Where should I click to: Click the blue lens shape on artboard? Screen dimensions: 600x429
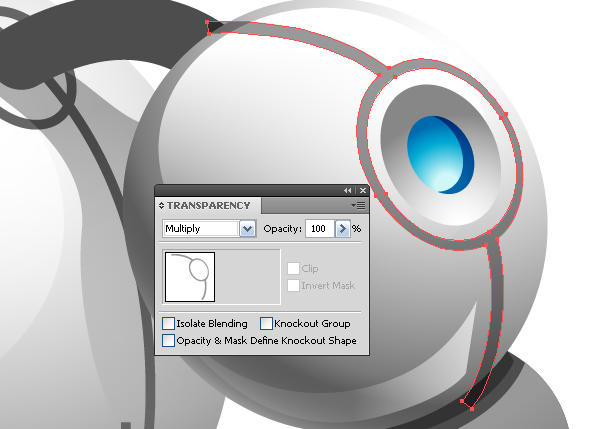(440, 155)
